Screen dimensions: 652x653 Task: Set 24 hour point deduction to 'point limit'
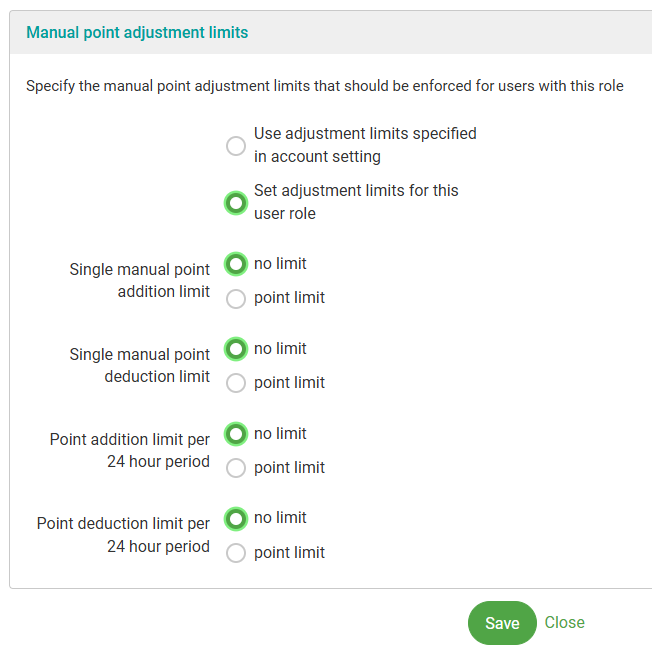pyautogui.click(x=236, y=553)
